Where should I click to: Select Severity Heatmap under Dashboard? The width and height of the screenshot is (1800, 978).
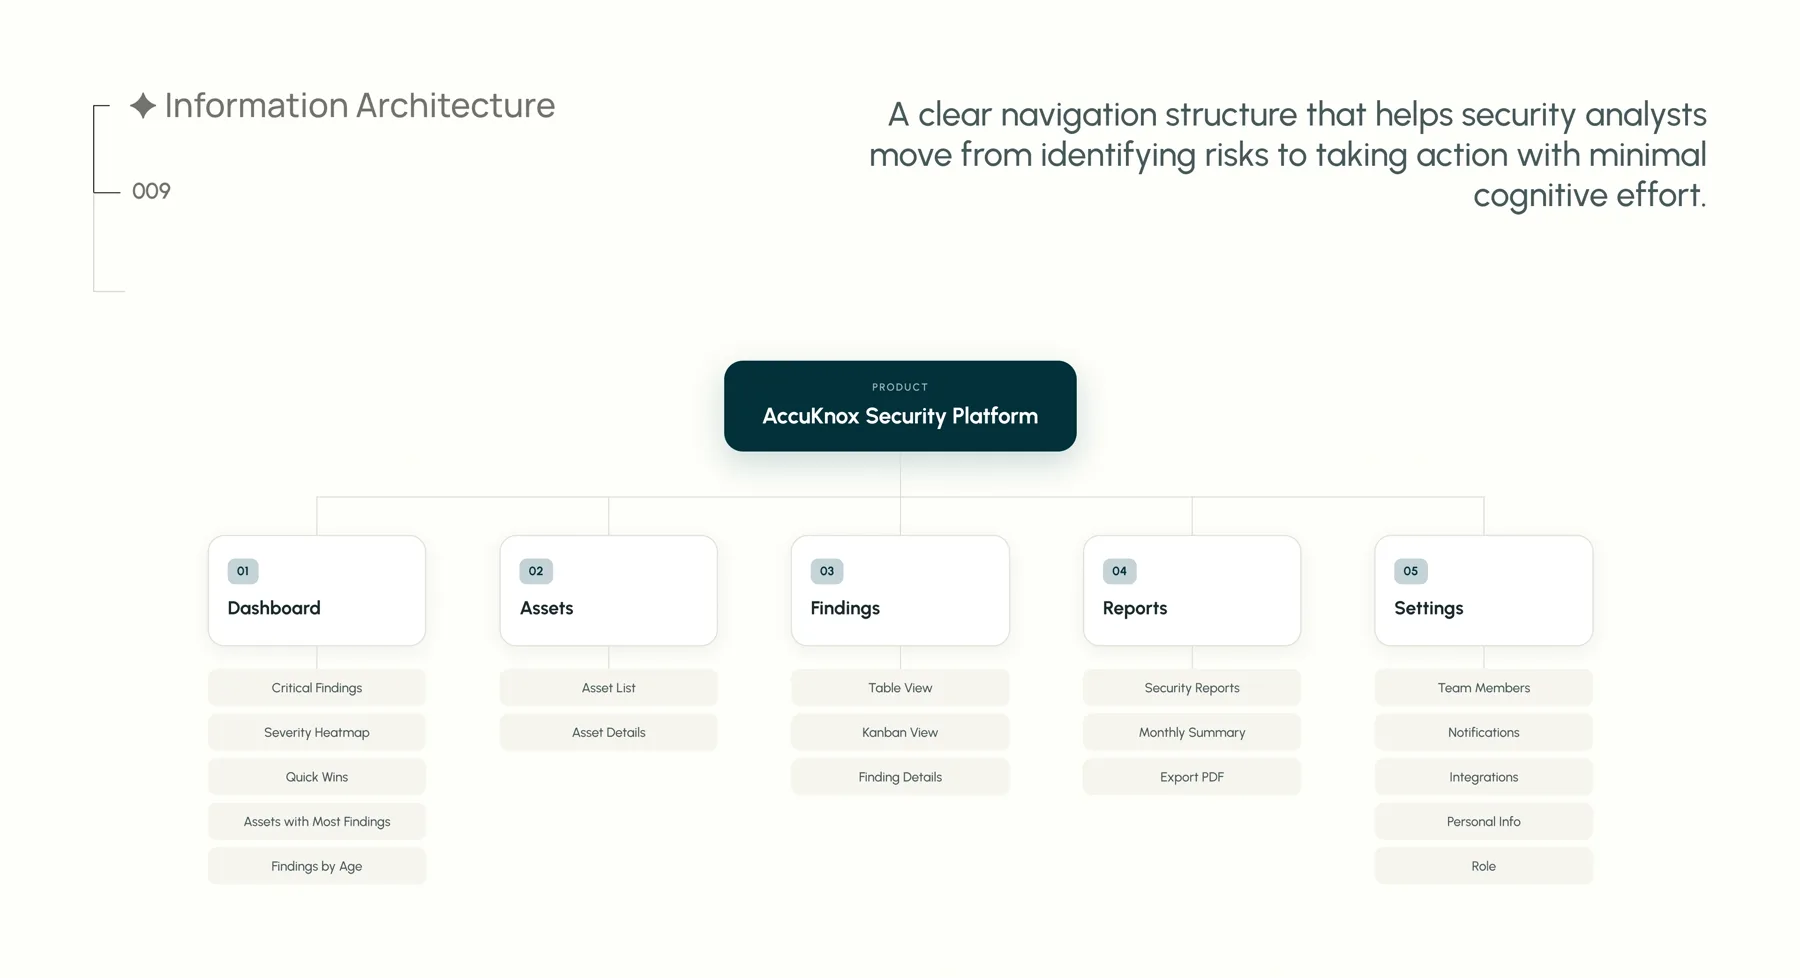(x=317, y=732)
